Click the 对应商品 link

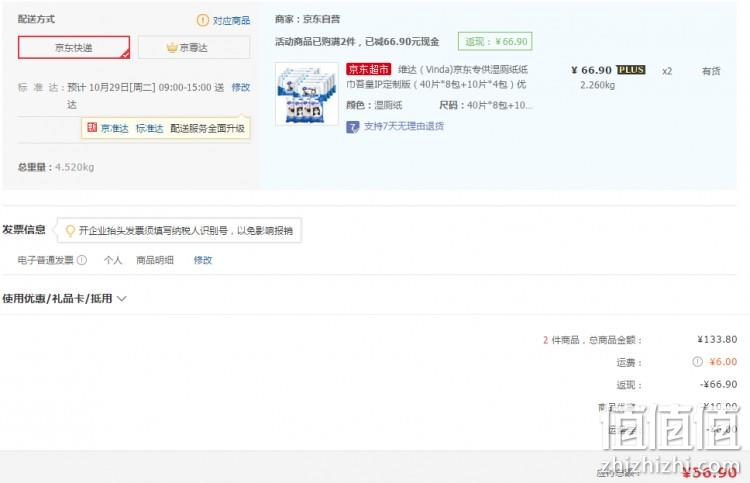[232, 21]
